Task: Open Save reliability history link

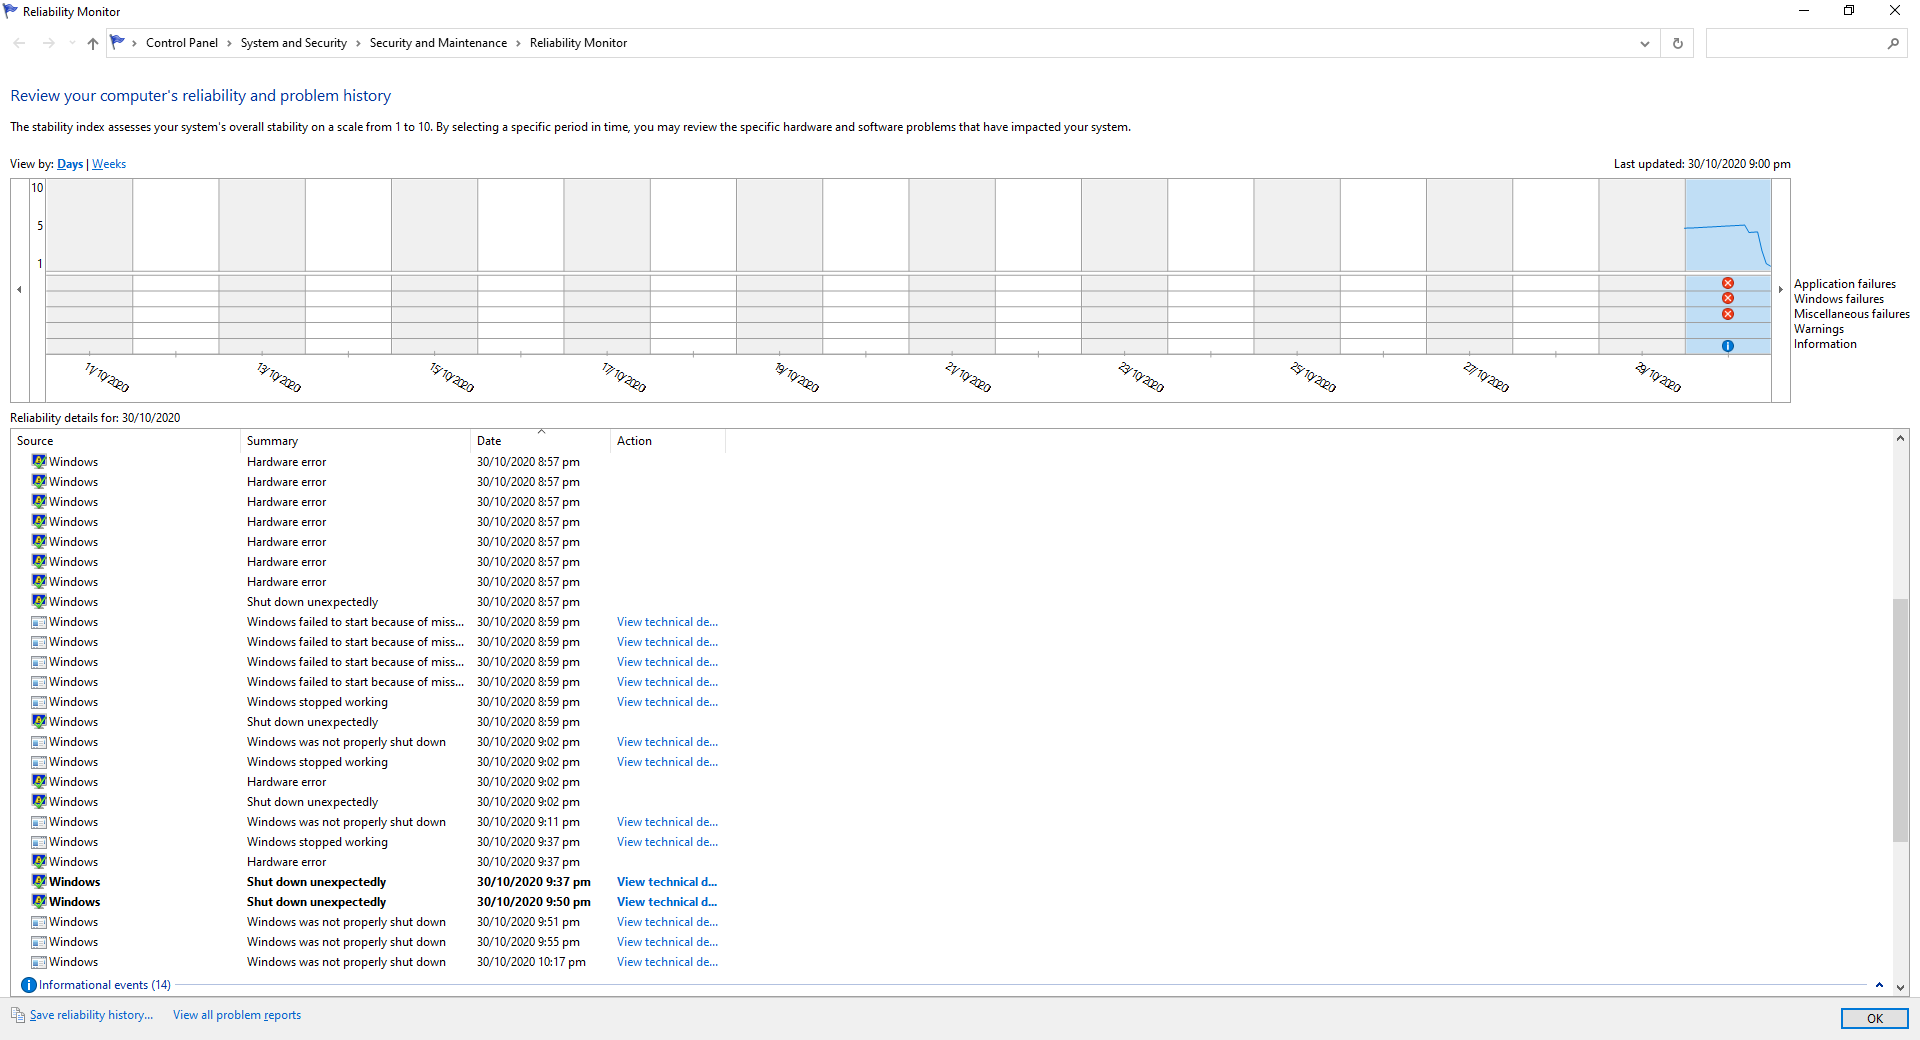Action: [x=91, y=1015]
